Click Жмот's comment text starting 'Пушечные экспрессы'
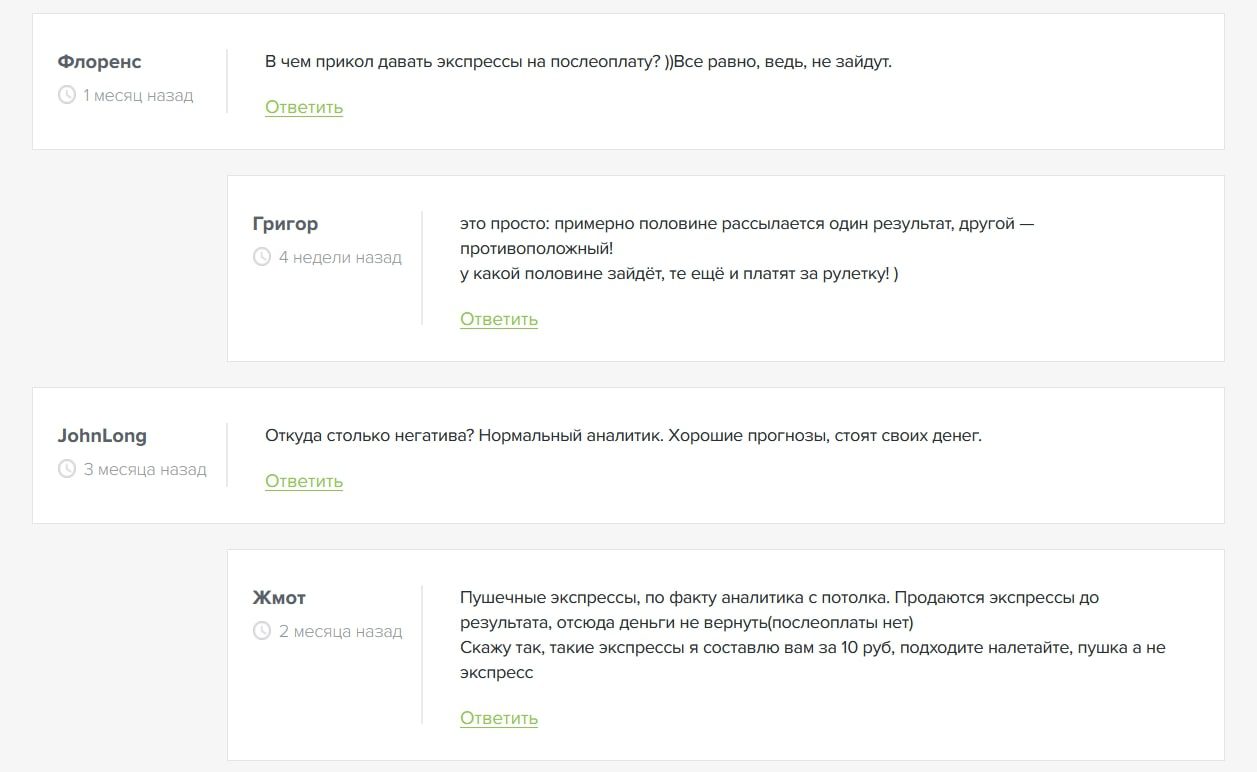The height and width of the screenshot is (772, 1257). 779,598
